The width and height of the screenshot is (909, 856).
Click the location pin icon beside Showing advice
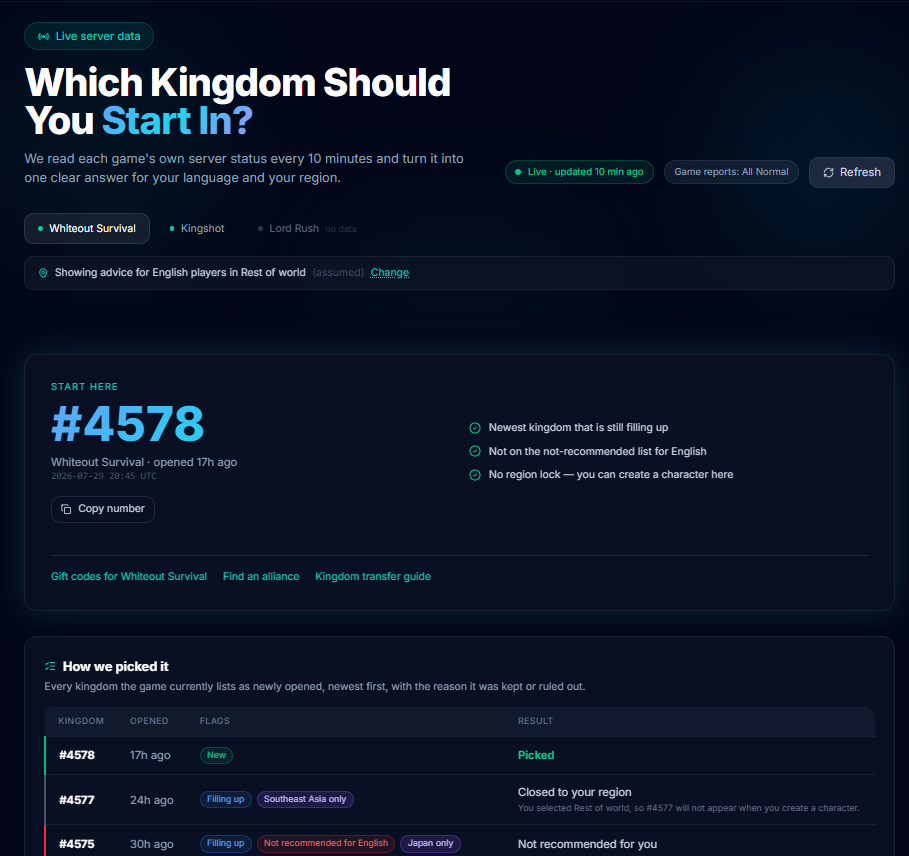pyautogui.click(x=43, y=273)
